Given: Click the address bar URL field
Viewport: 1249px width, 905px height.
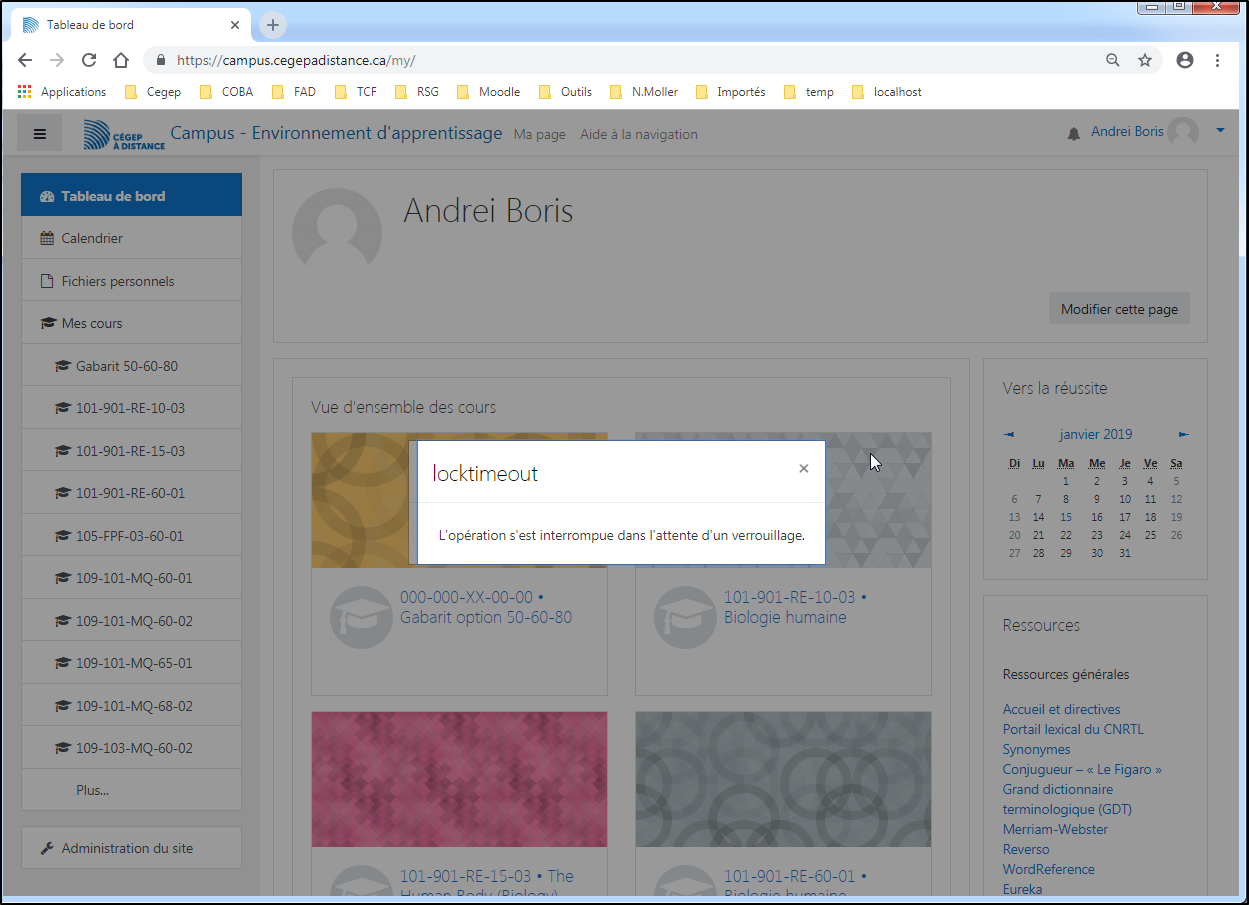Looking at the screenshot, I should 600,60.
